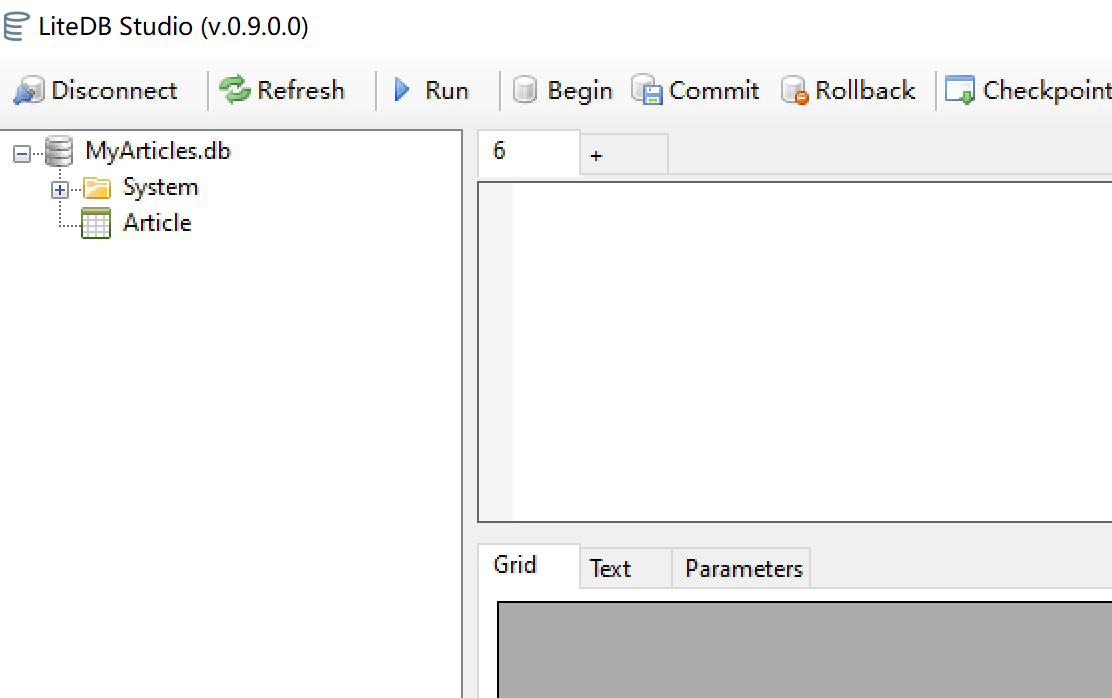
Task: Click the Checkpoint button label
Action: [x=1047, y=91]
